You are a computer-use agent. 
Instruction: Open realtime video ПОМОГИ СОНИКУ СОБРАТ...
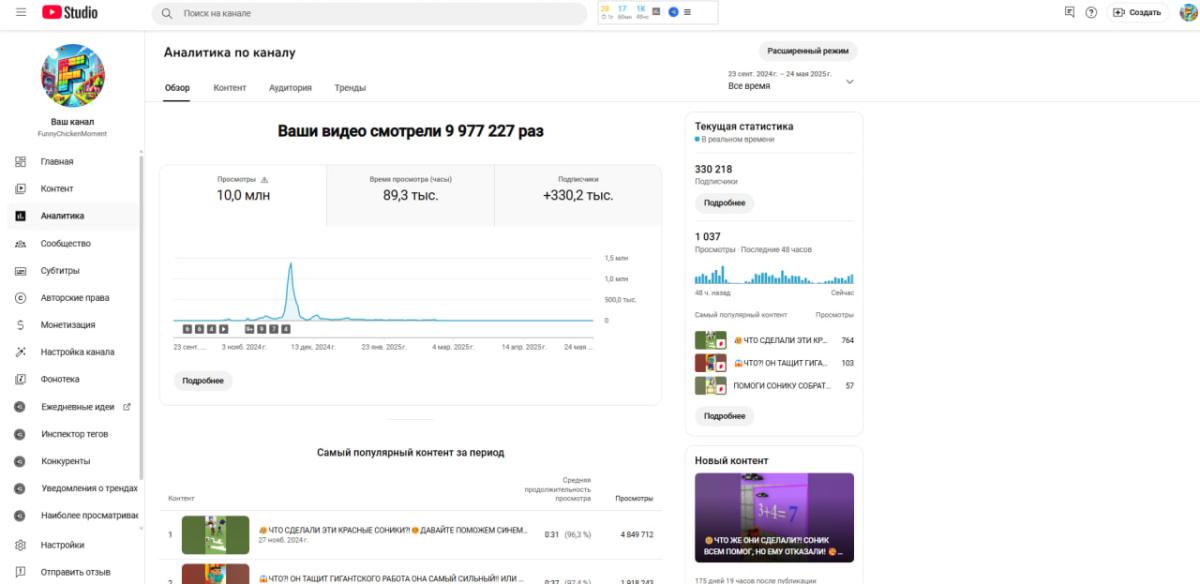tap(774, 386)
